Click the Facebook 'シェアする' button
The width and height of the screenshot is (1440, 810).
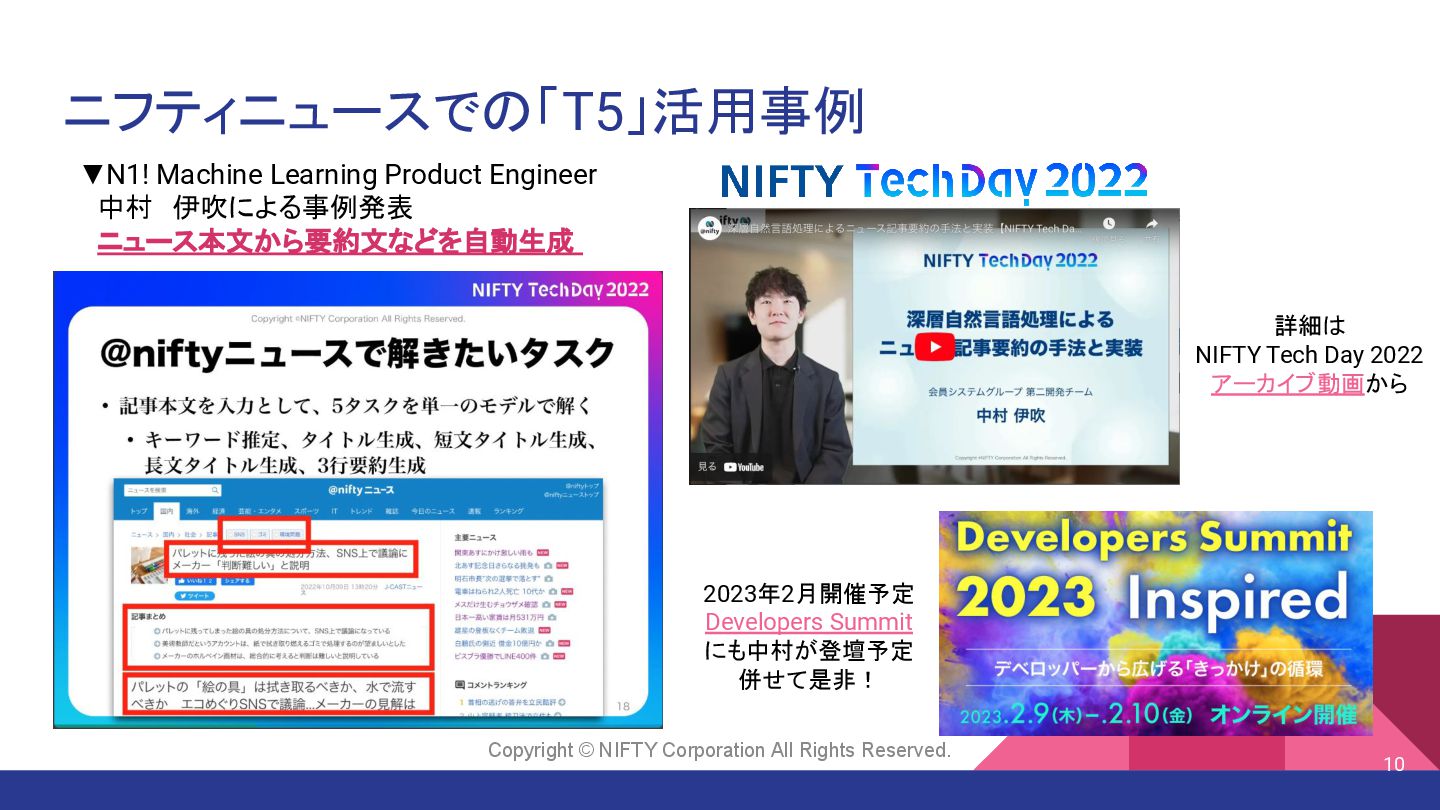237,581
